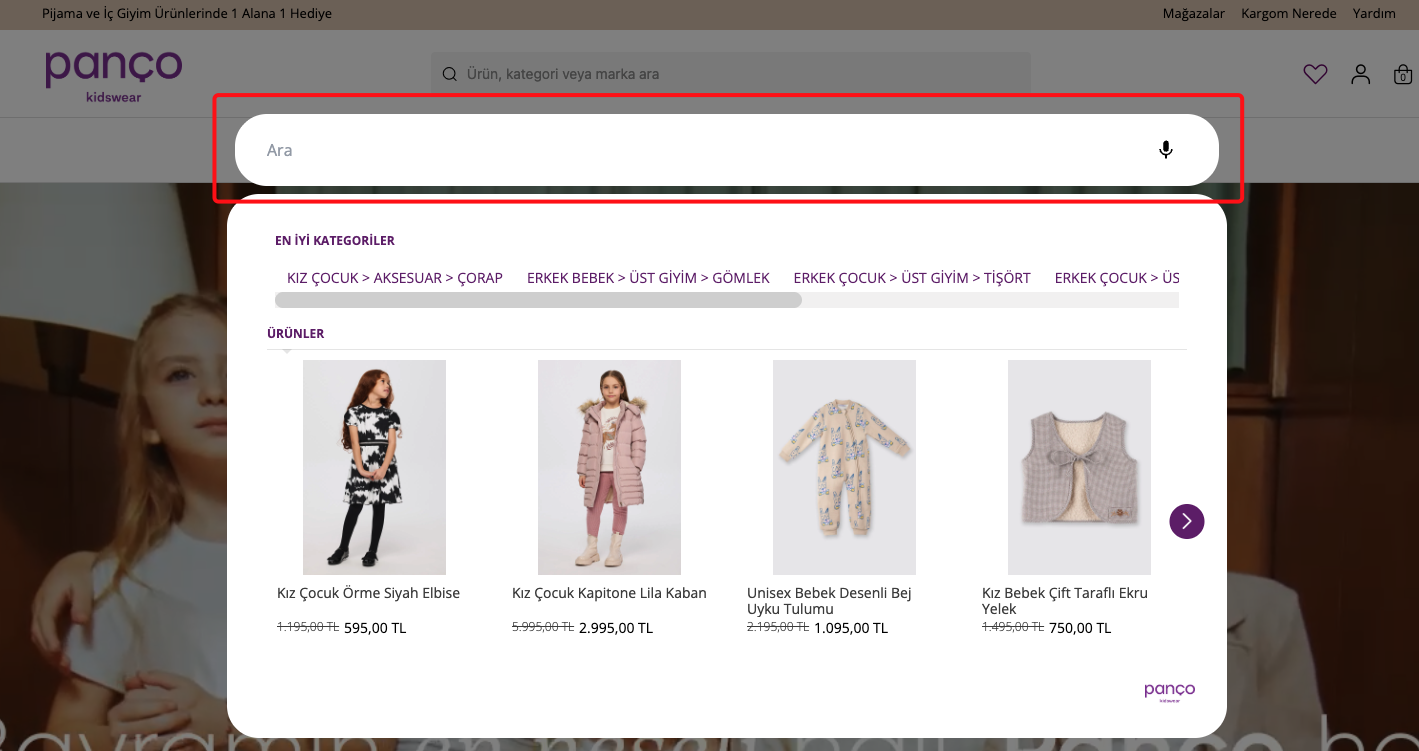Open KIZ ÇOCUK ÇORAP category link
The height and width of the screenshot is (751, 1419).
tap(394, 277)
